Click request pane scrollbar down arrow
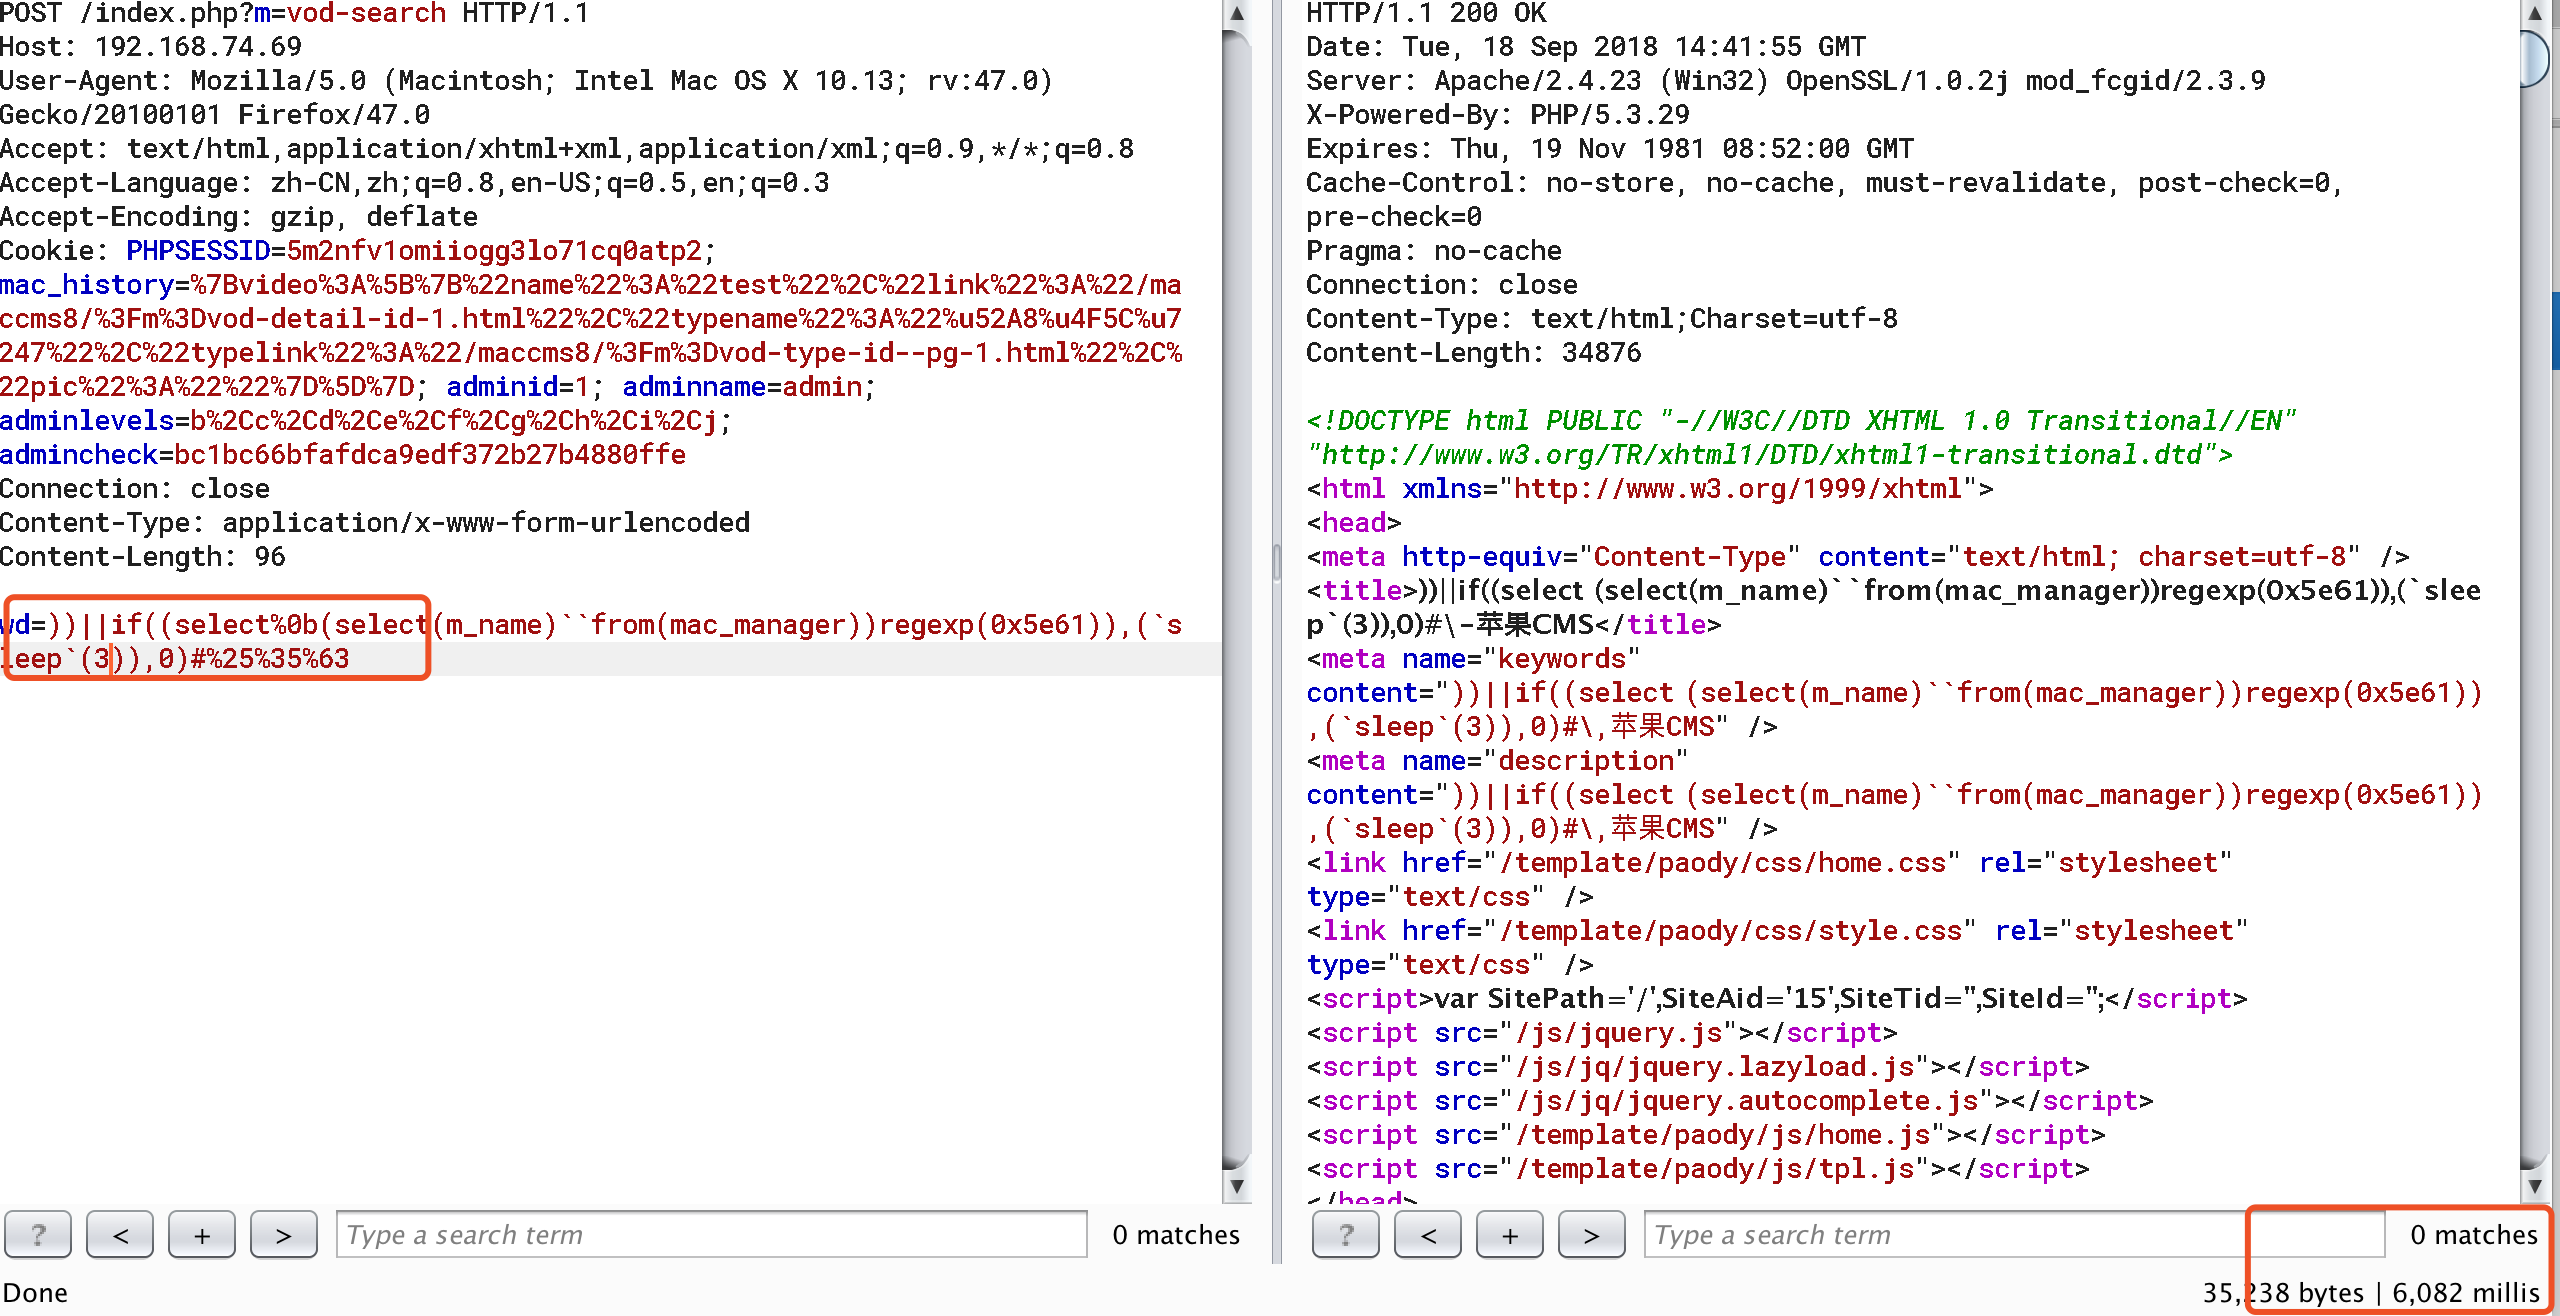 pyautogui.click(x=1237, y=1186)
